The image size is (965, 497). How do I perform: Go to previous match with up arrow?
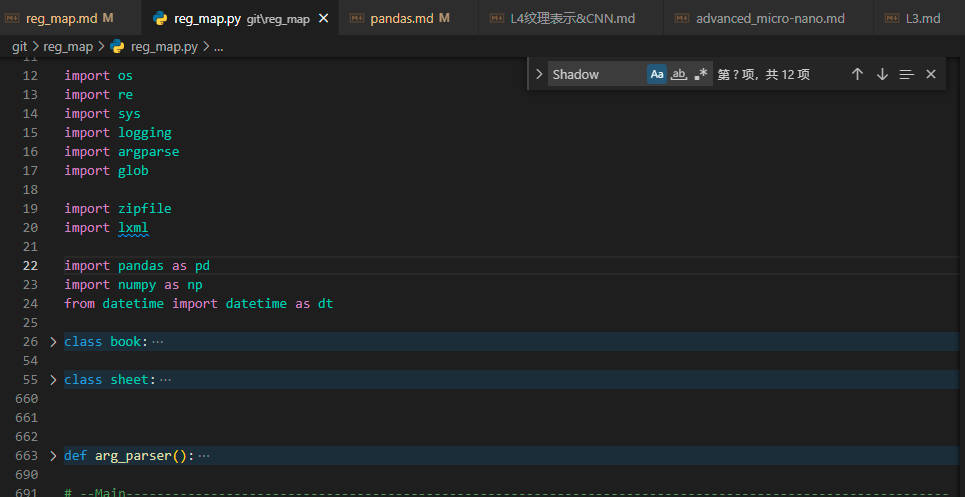tap(857, 74)
